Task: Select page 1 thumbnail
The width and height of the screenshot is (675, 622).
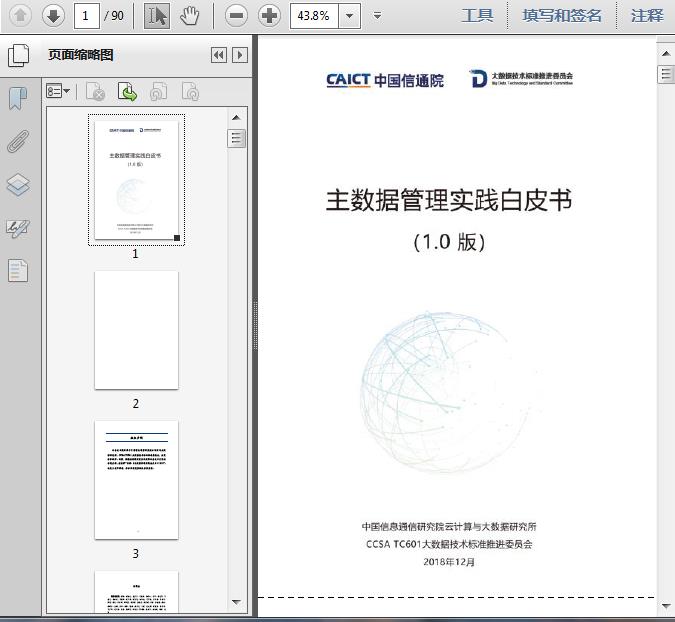Action: pyautogui.click(x=136, y=180)
